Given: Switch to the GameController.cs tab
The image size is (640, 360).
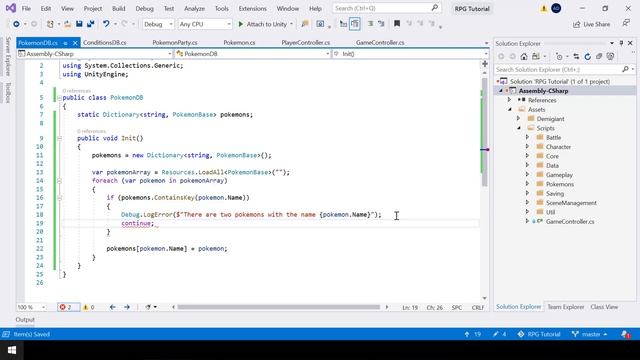Looking at the screenshot, I should coord(380,42).
